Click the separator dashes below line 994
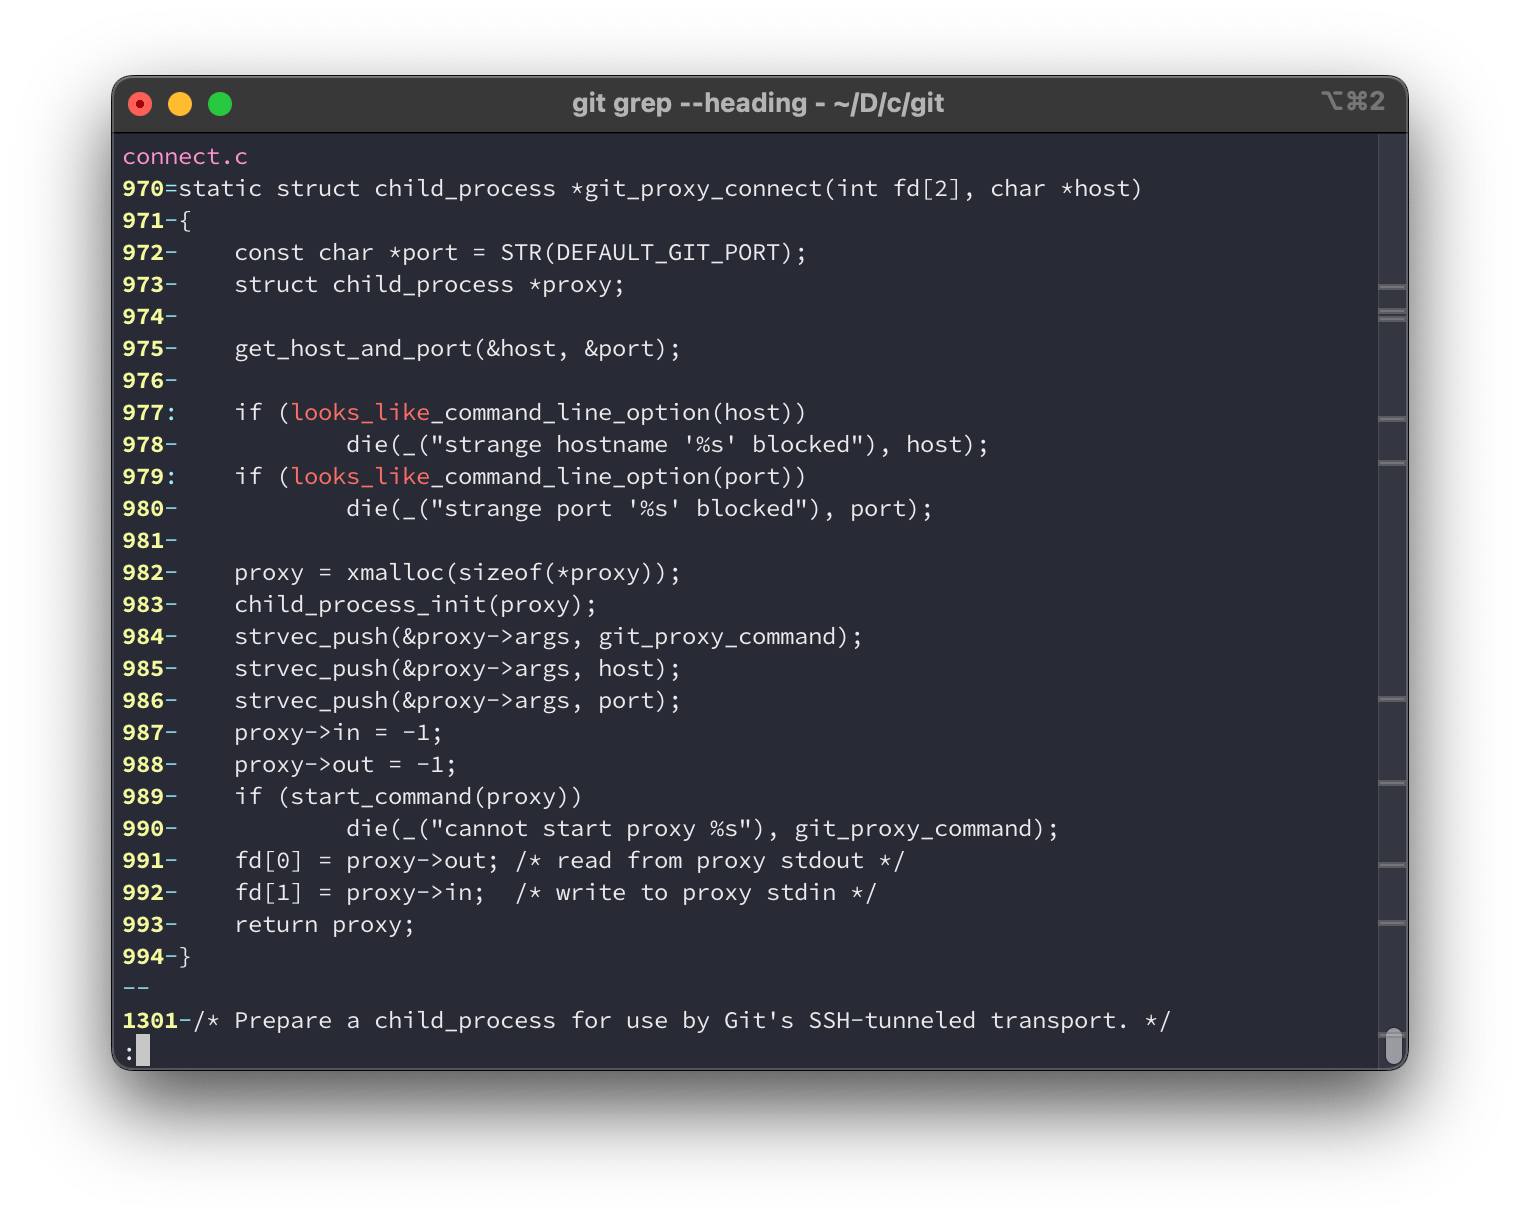The height and width of the screenshot is (1218, 1520). [135, 988]
